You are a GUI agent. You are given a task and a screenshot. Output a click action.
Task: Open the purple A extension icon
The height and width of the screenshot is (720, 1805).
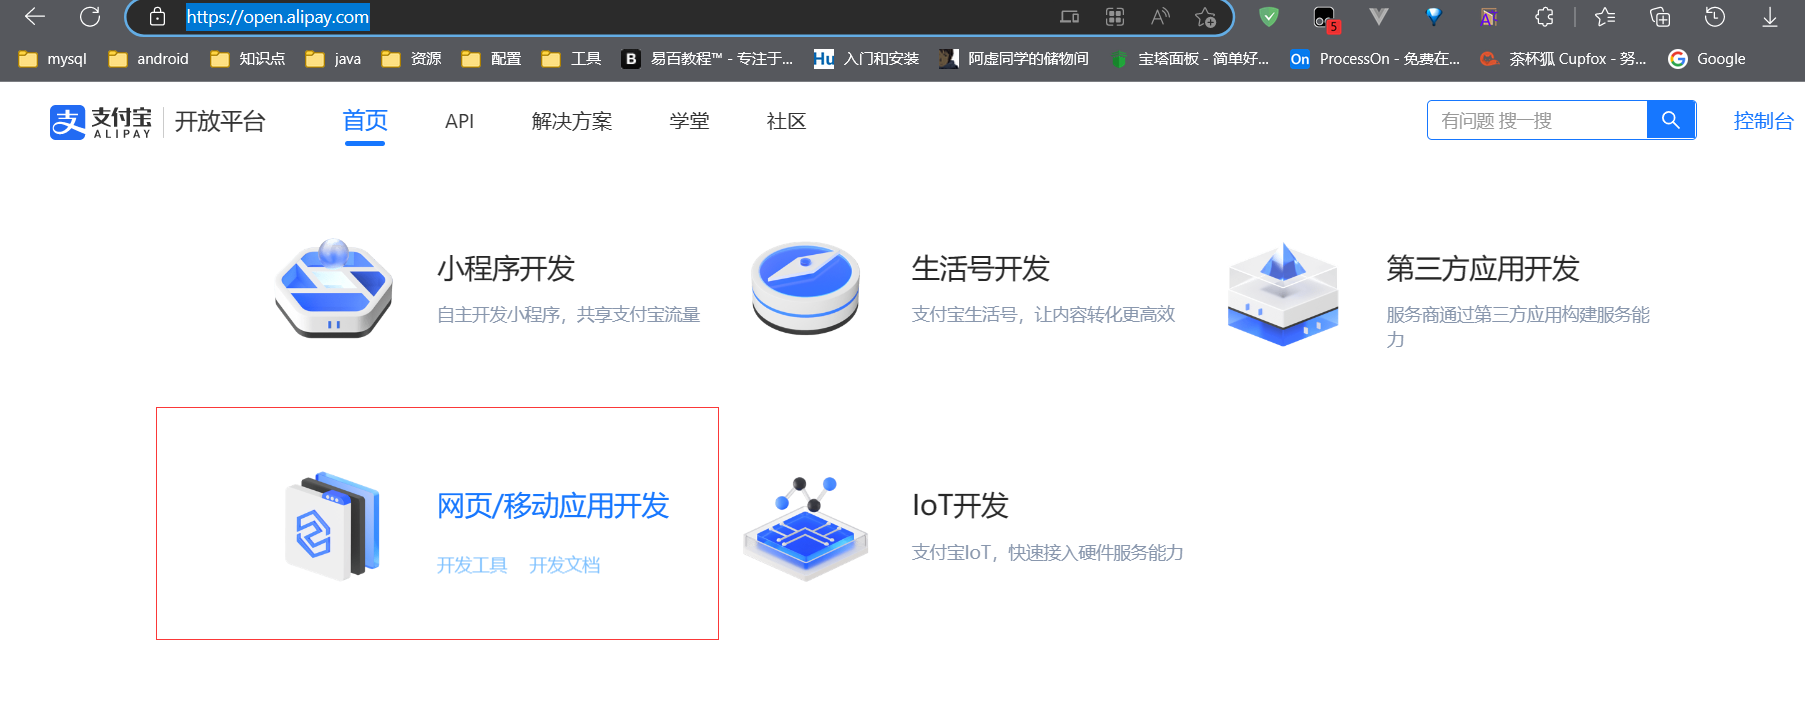pyautogui.click(x=1489, y=17)
